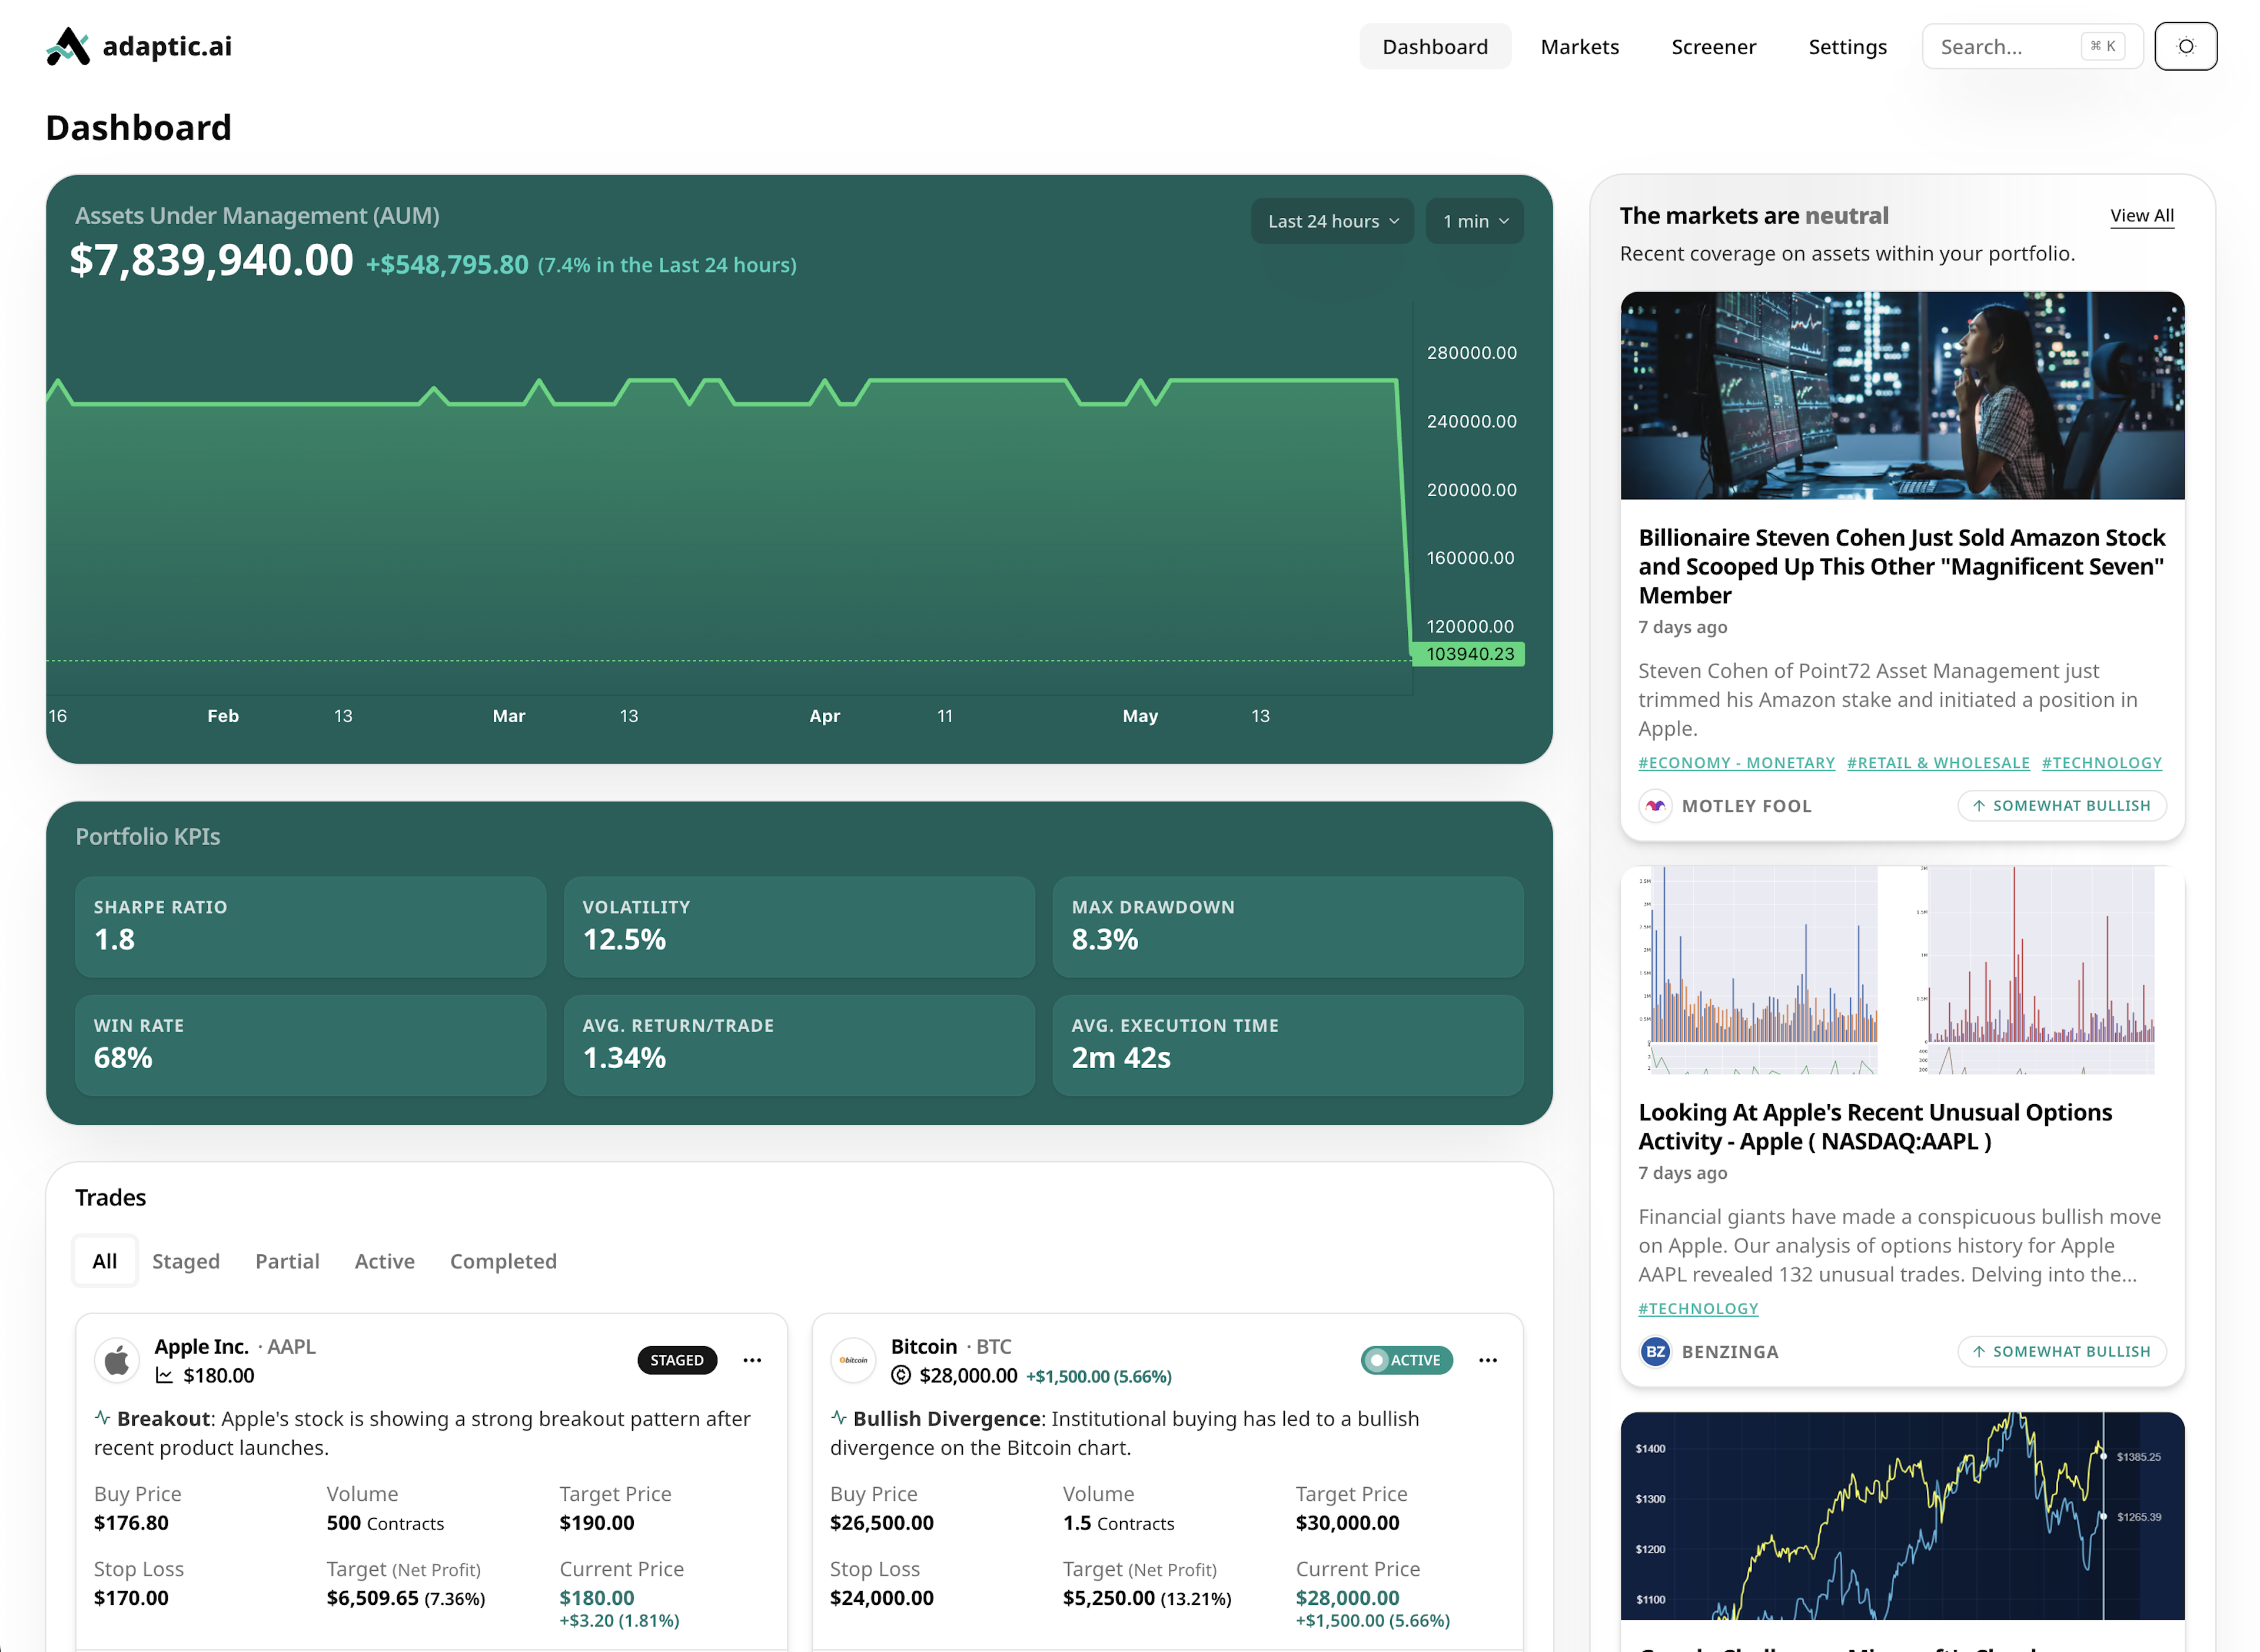Image resolution: width=2260 pixels, height=1652 pixels.
Task: Click Bitcoin Volume 1.5 Contracts
Action: point(1119,1523)
